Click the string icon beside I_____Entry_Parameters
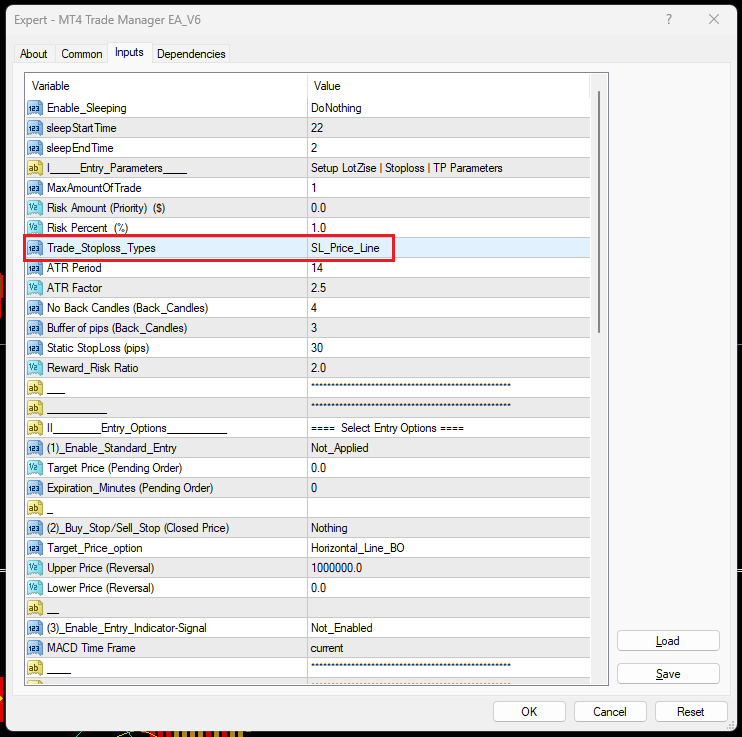Image resolution: width=742 pixels, height=737 pixels. tap(34, 168)
